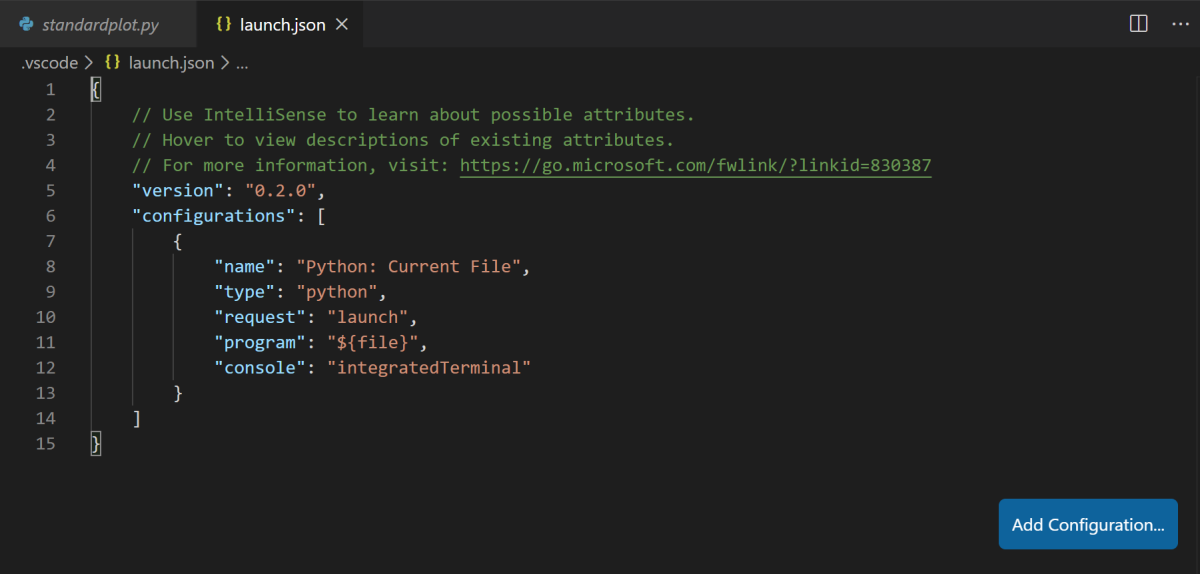Image resolution: width=1200 pixels, height=574 pixels.
Task: Click the Python icon on standardplot.py tab
Action: pos(27,25)
